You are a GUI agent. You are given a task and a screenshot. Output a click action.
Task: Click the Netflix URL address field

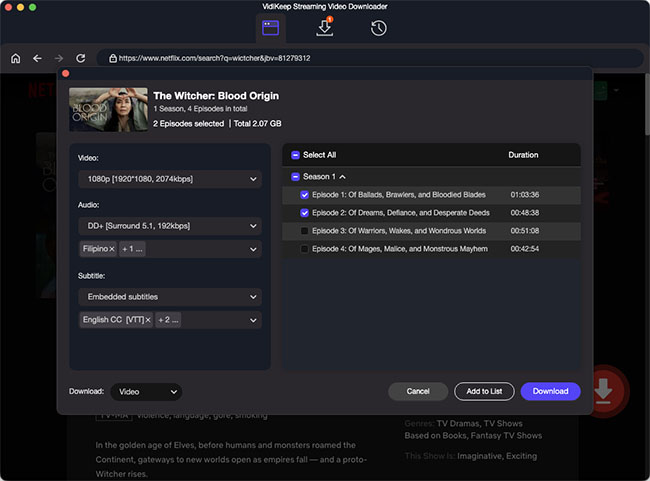coord(370,58)
